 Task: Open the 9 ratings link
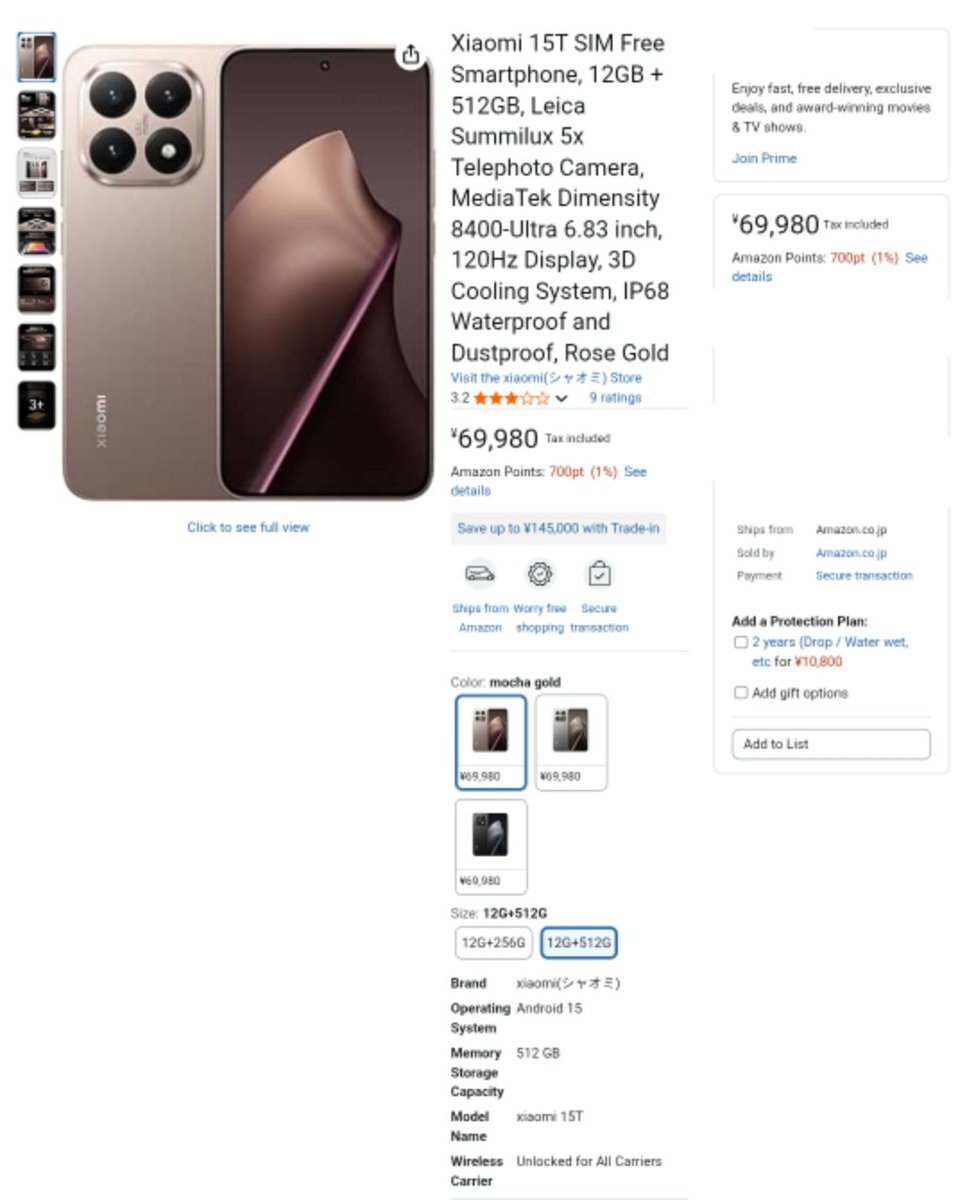615,398
